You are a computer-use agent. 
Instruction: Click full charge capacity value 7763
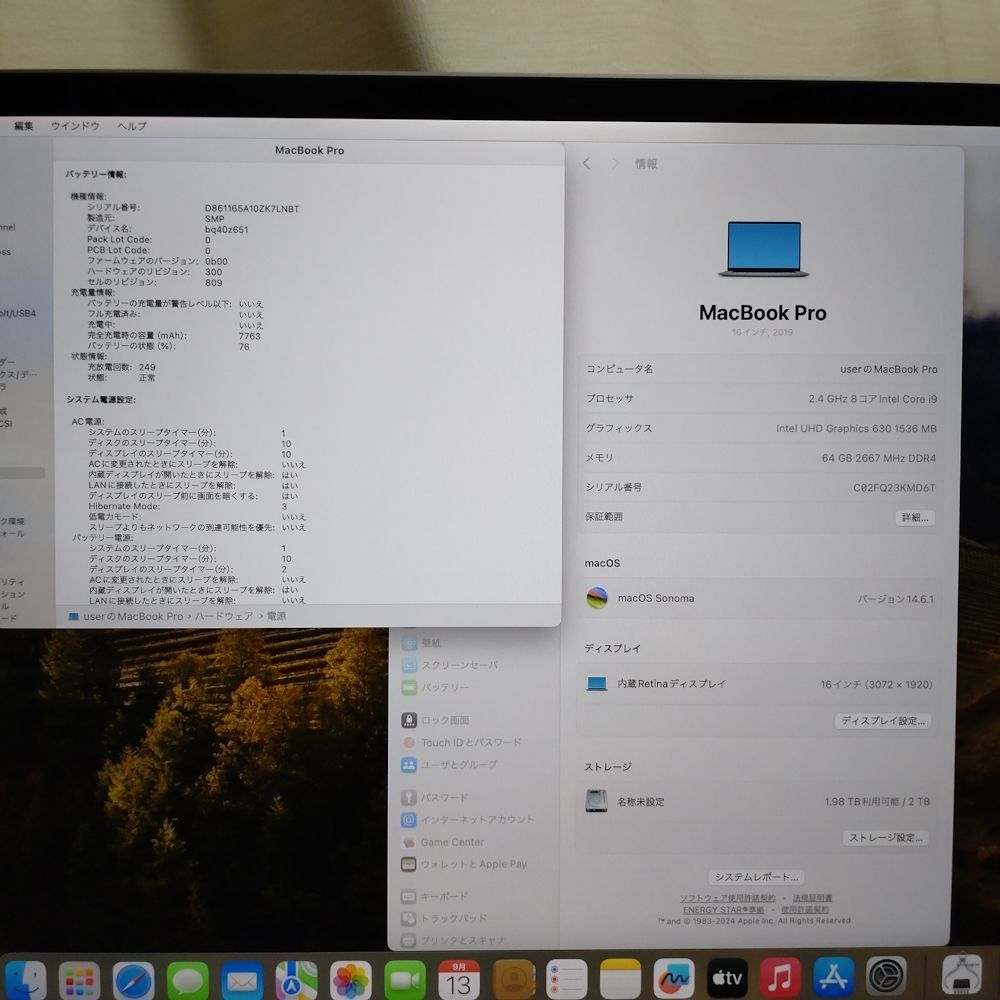[249, 336]
